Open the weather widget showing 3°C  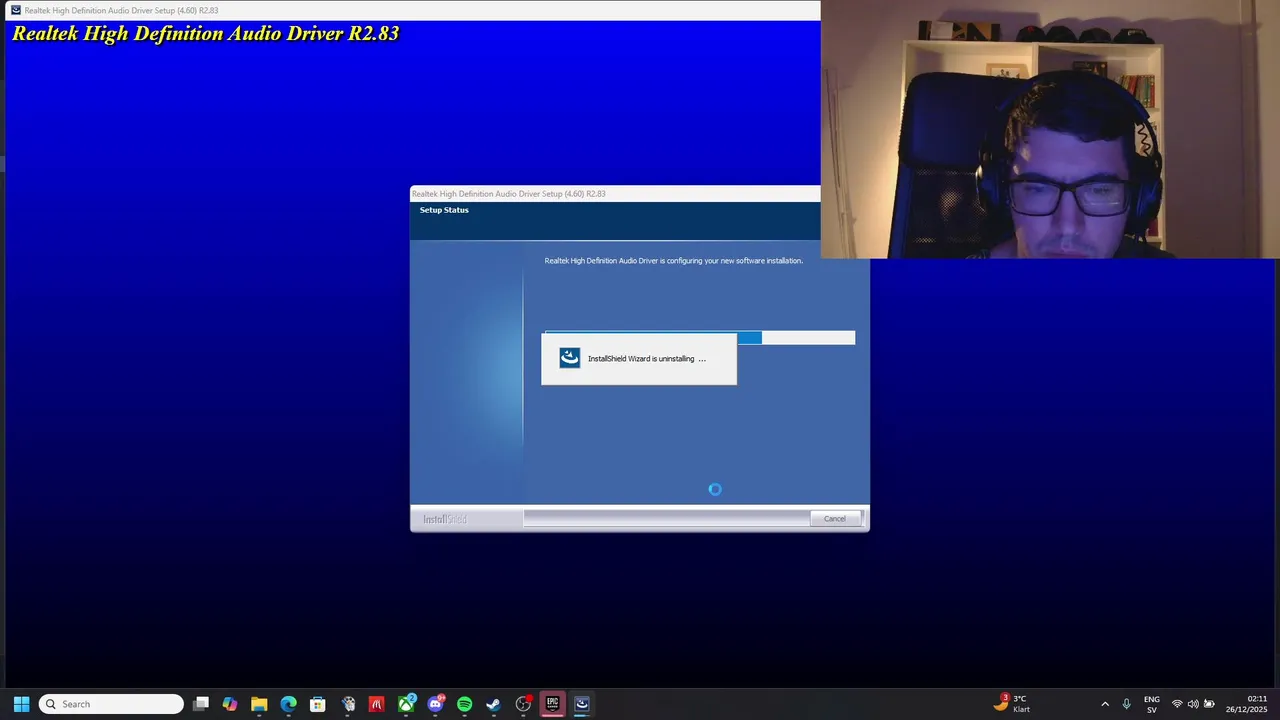coord(1012,704)
